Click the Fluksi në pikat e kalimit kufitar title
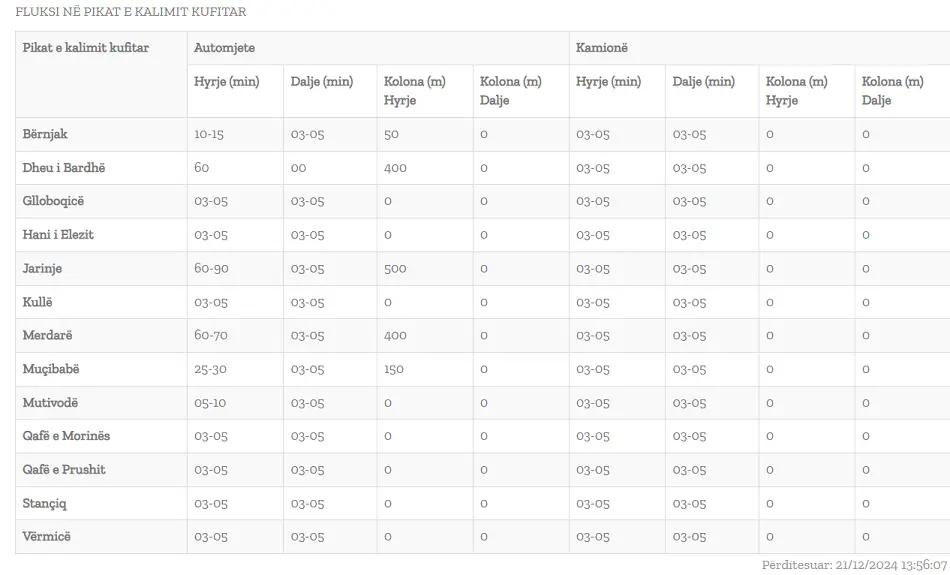This screenshot has width=950, height=575. pyautogui.click(x=131, y=12)
